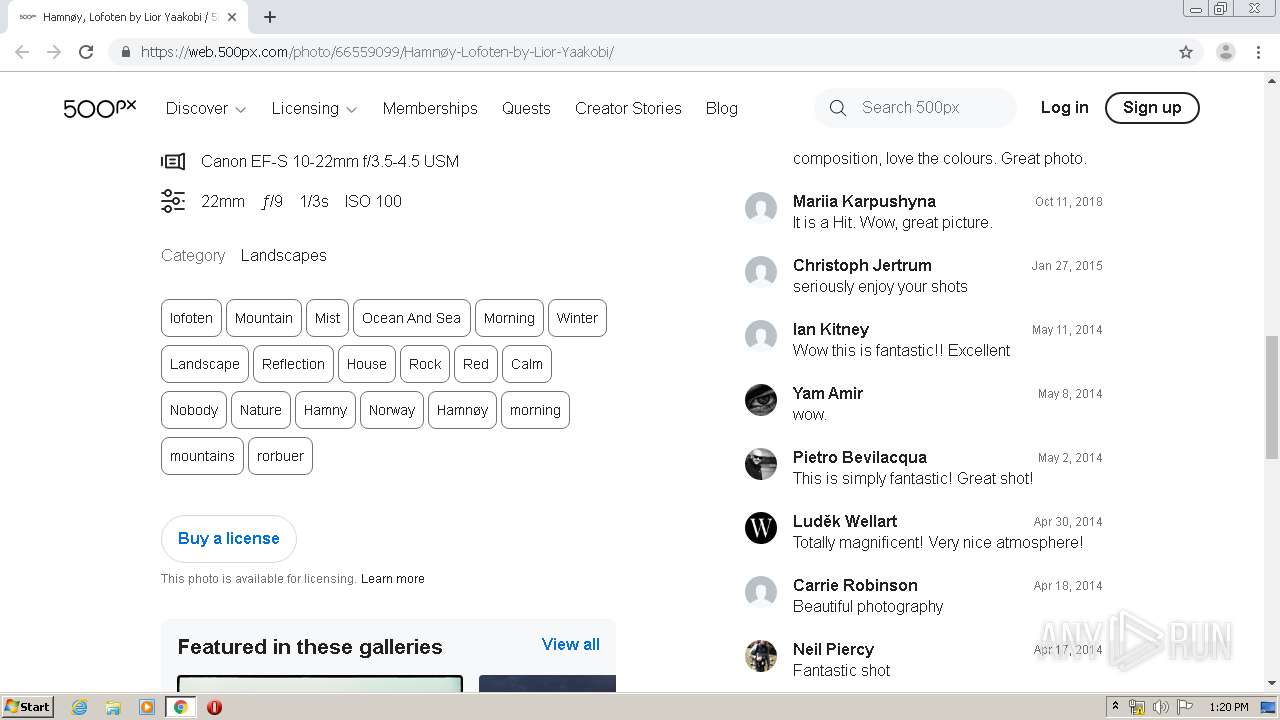Open Ian Kitney's avatar
Image resolution: width=1280 pixels, height=720 pixels.
(x=761, y=336)
